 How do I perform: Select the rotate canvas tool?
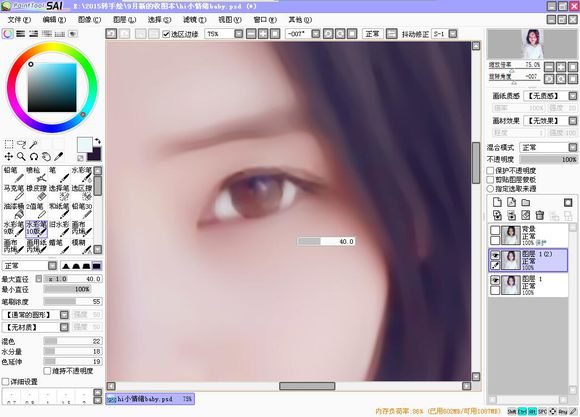point(34,157)
